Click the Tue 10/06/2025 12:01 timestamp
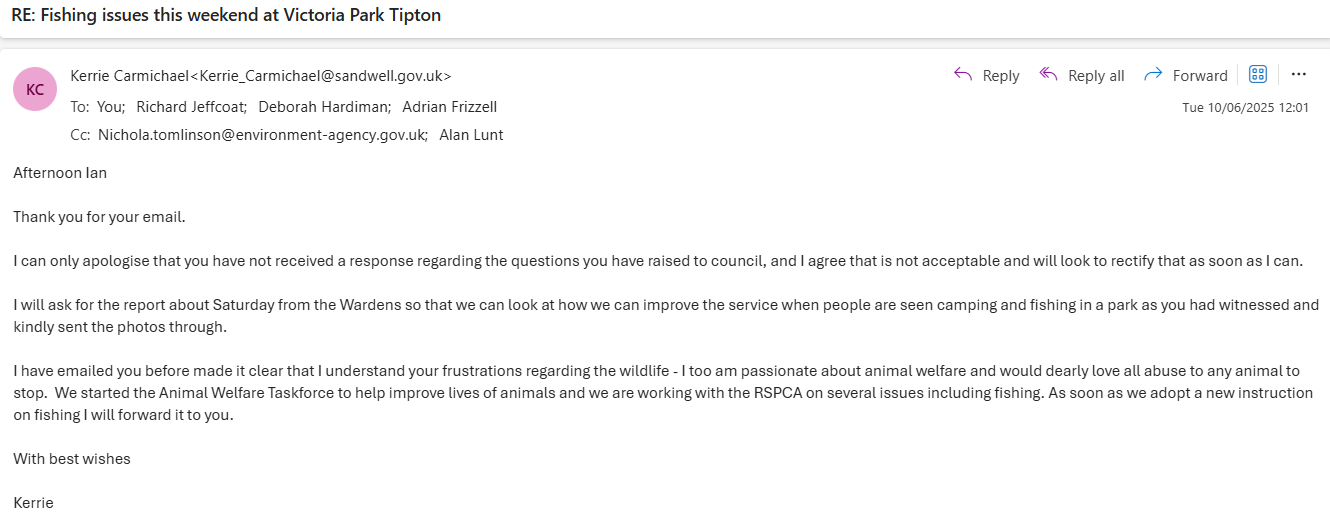 [x=1245, y=108]
